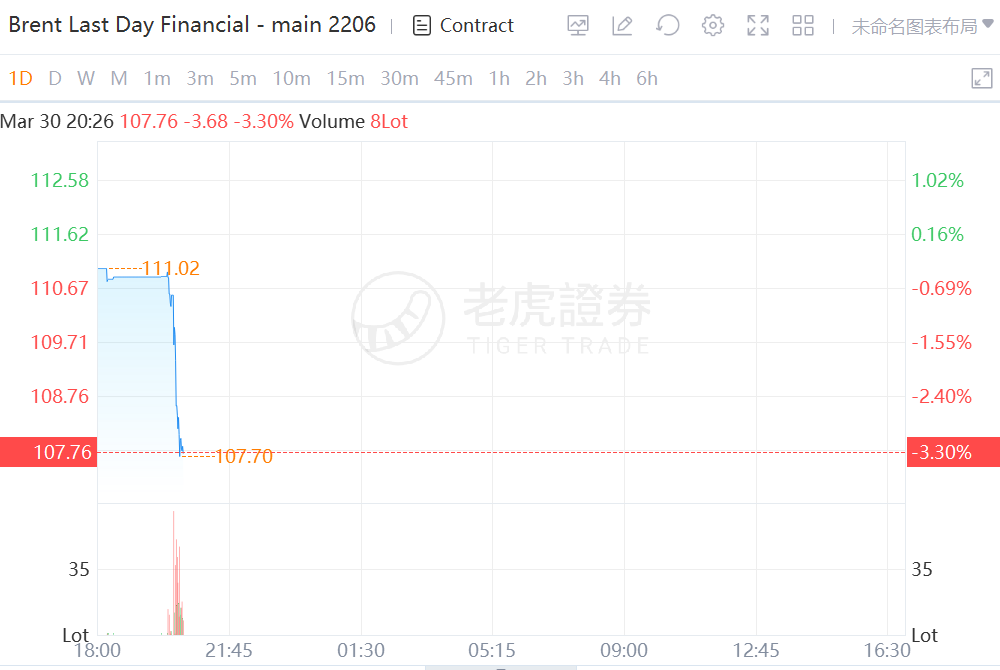The width and height of the screenshot is (1000, 670).
Task: Click the refresh chart icon
Action: pyautogui.click(x=668, y=26)
